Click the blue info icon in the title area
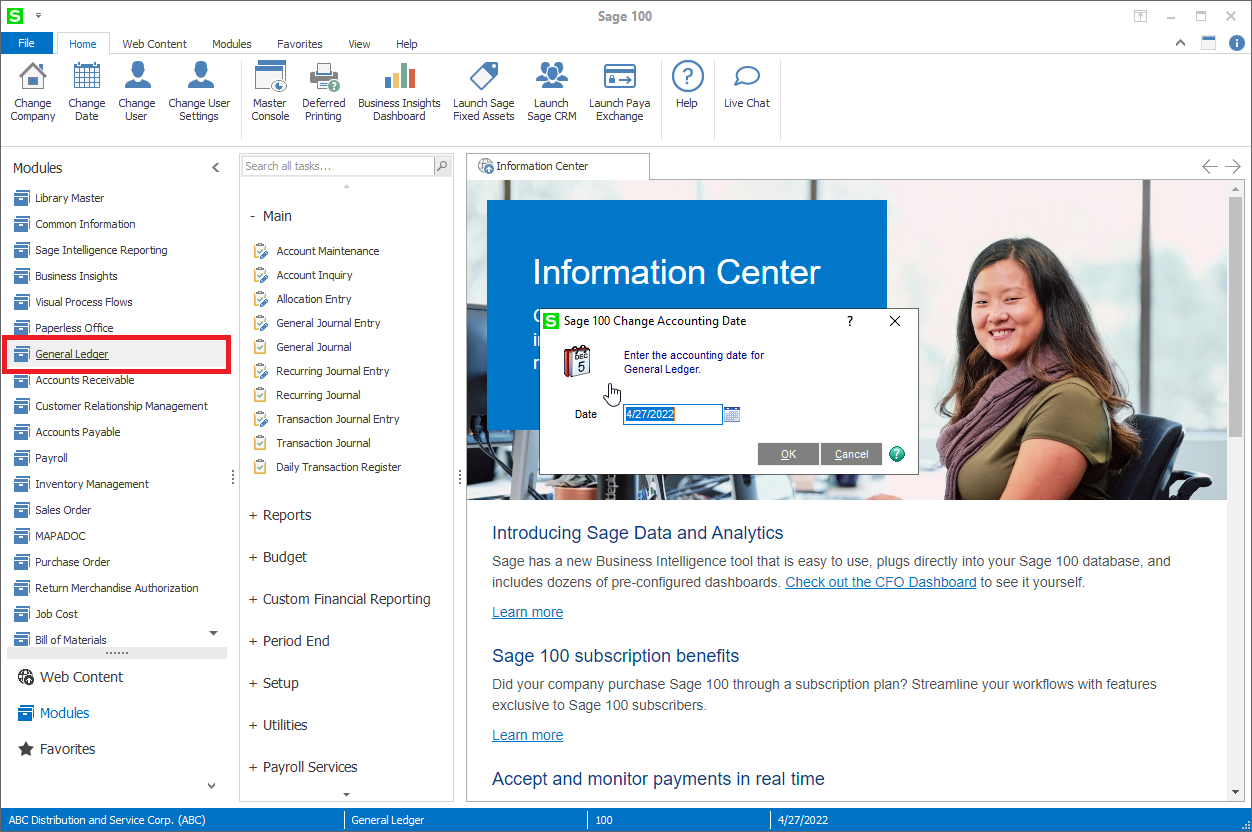 coord(1237,43)
